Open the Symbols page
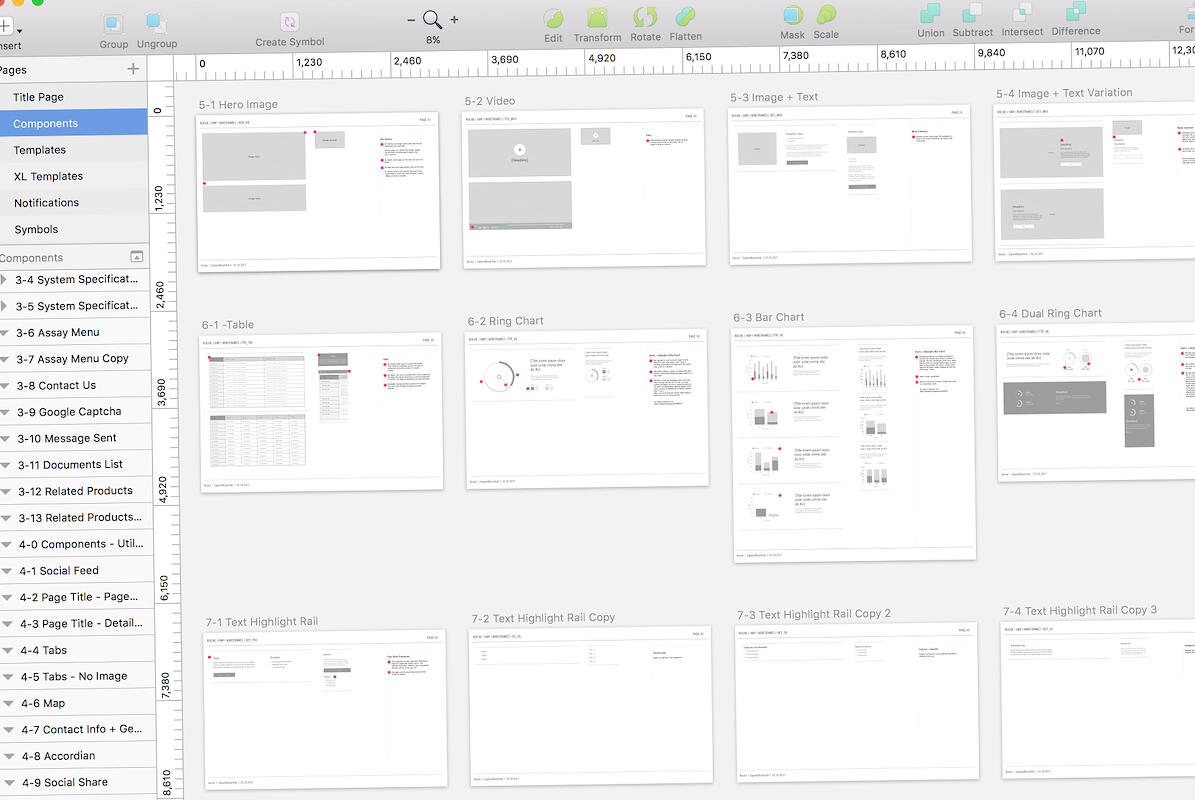Viewport: 1195px width, 800px height. [x=36, y=229]
